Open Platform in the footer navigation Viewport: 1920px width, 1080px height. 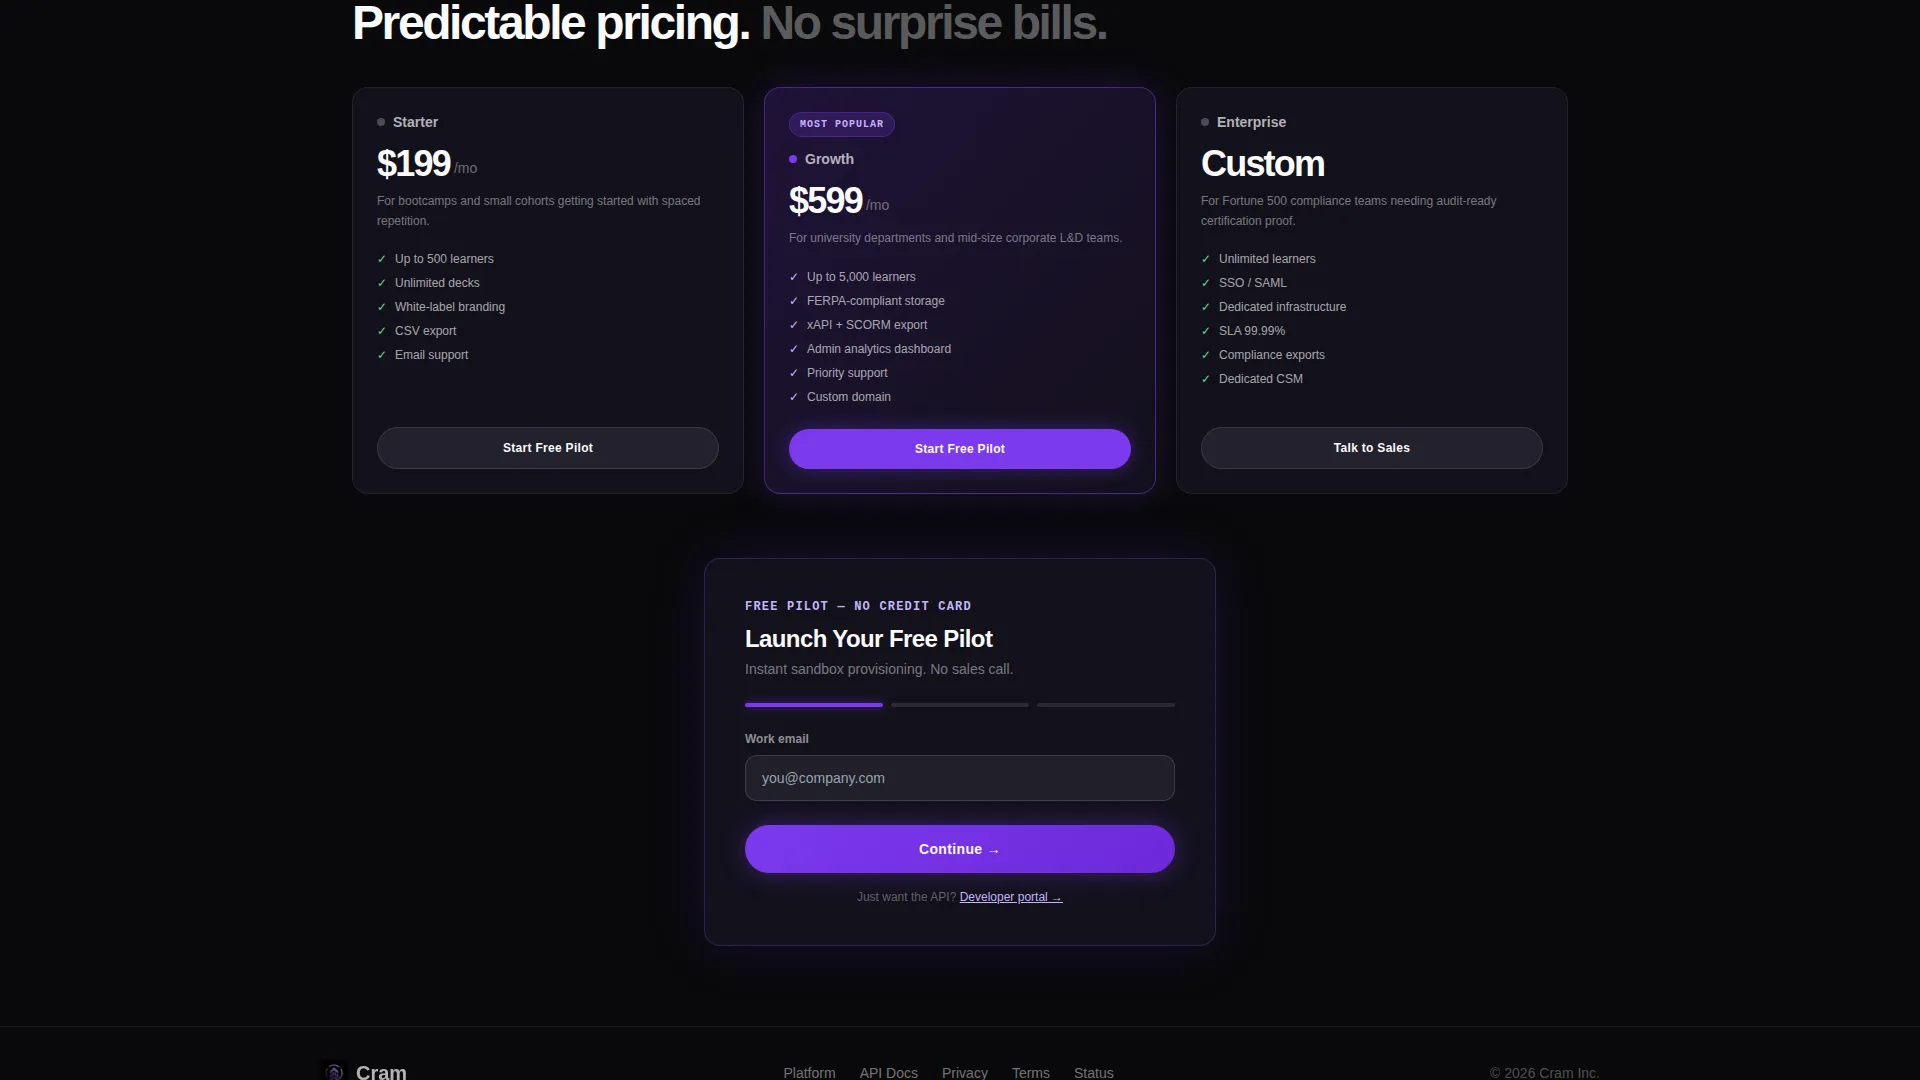coord(809,1072)
